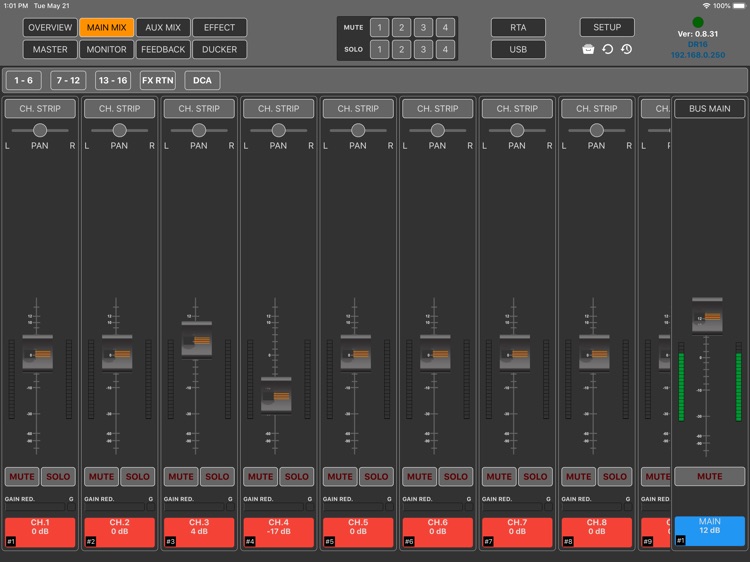This screenshot has width=750, height=562.
Task: Open the CH. STRIP for channel 8
Action: (x=597, y=109)
